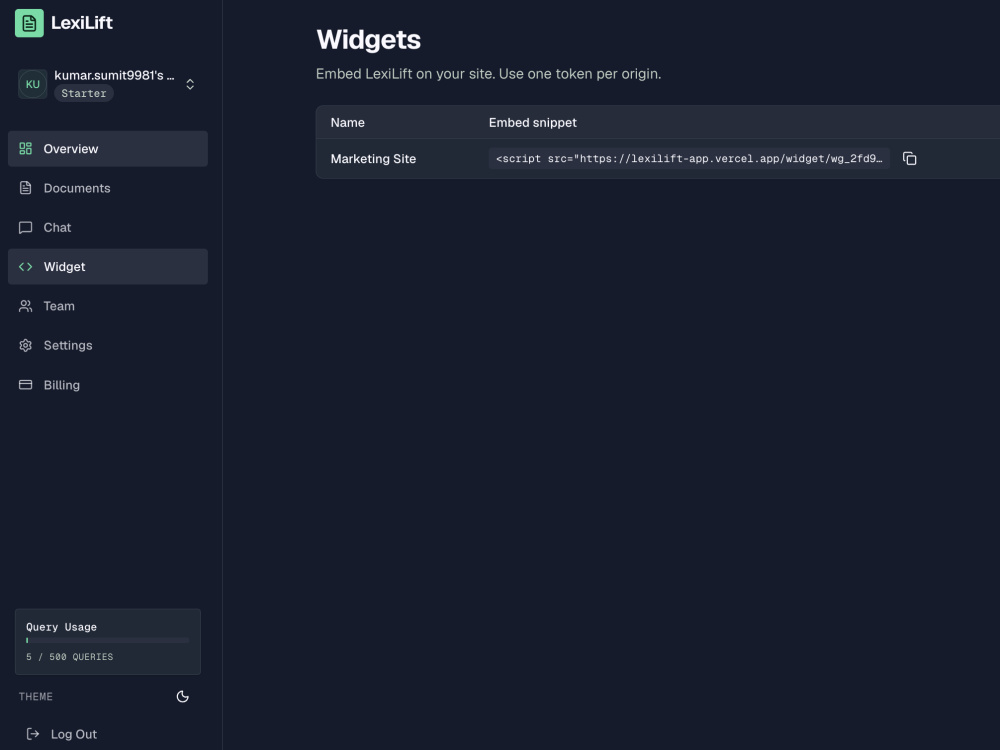
Task: Click the 5 / 500 QUERIES text
Action: (x=70, y=657)
